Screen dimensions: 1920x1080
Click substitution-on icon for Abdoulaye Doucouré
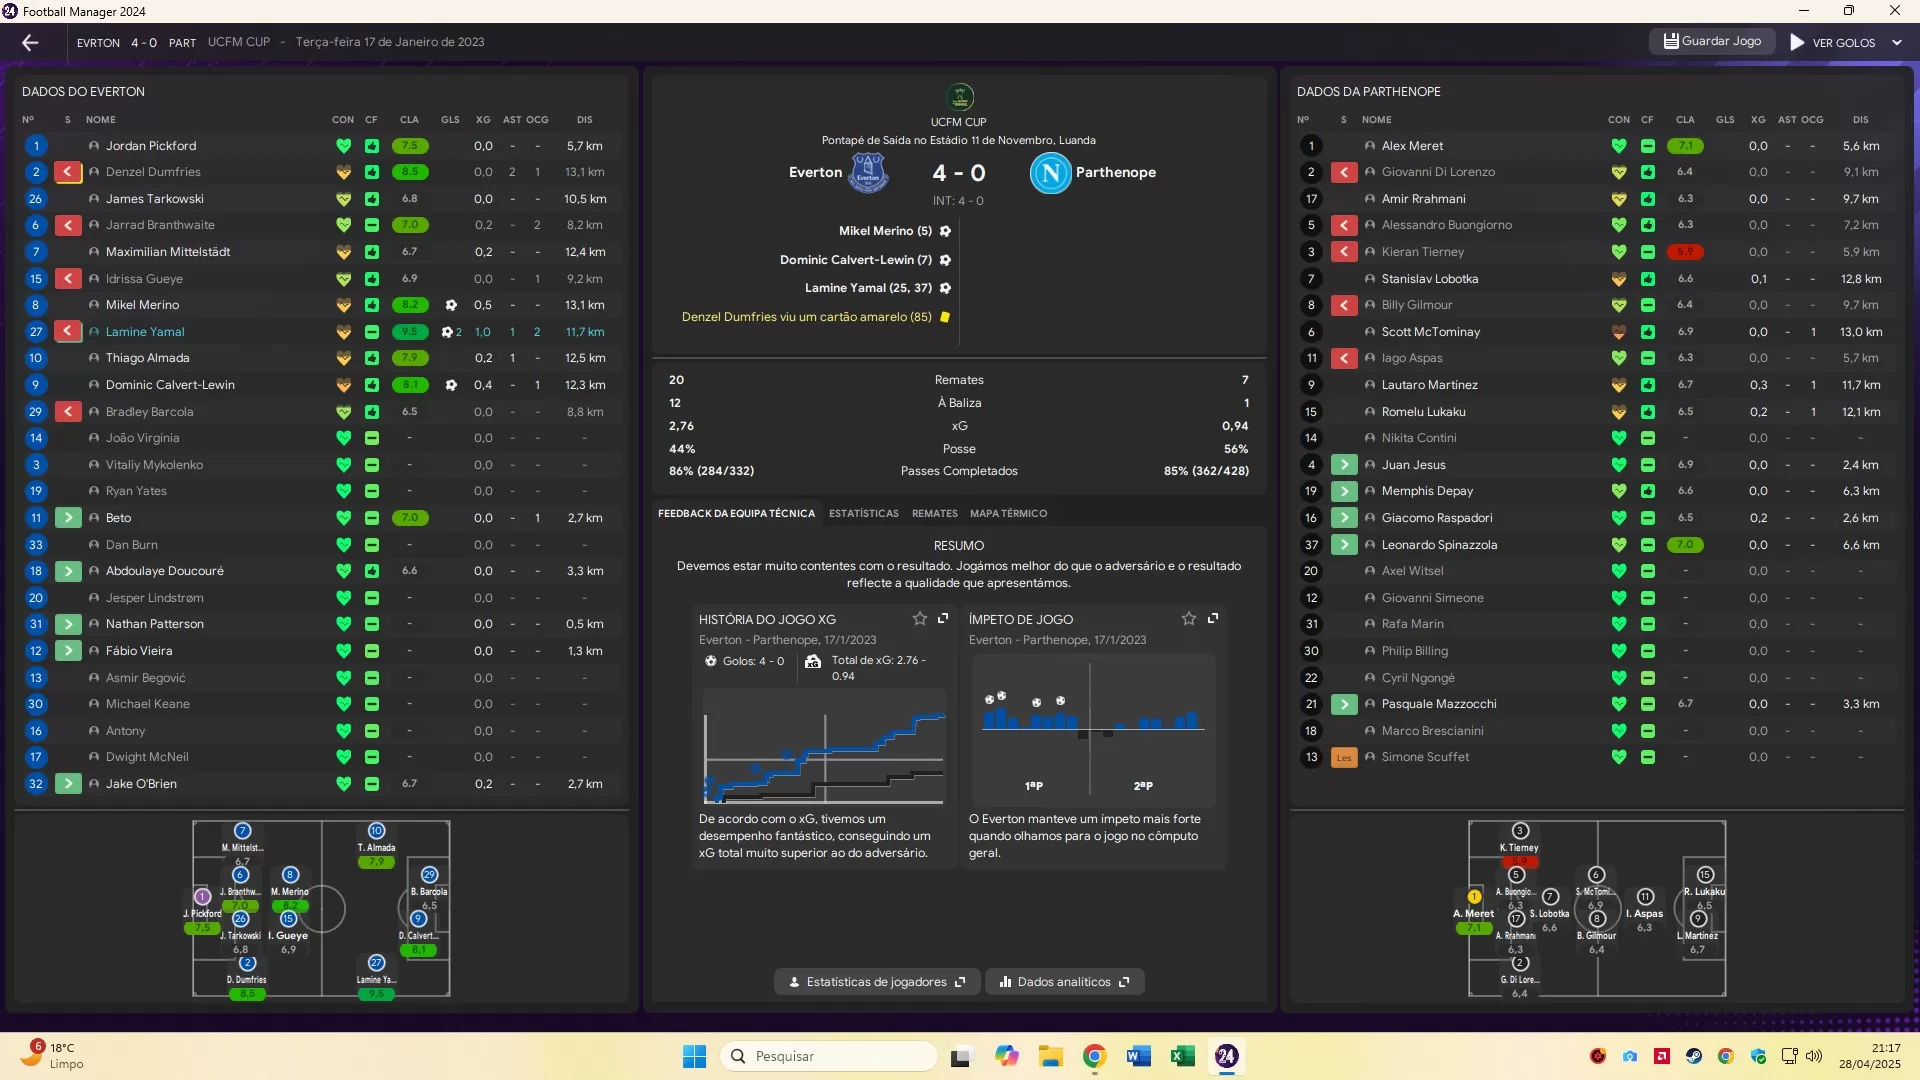[x=68, y=571]
